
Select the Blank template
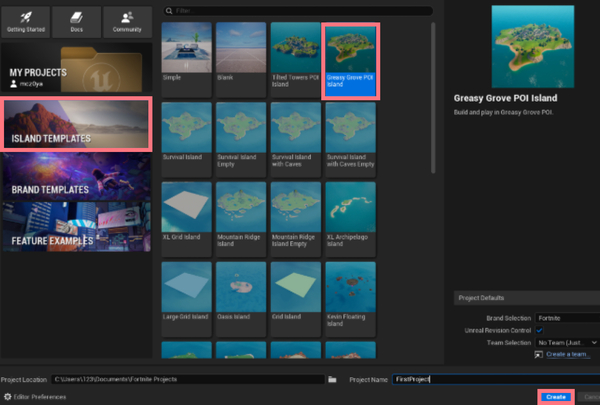[x=241, y=59]
